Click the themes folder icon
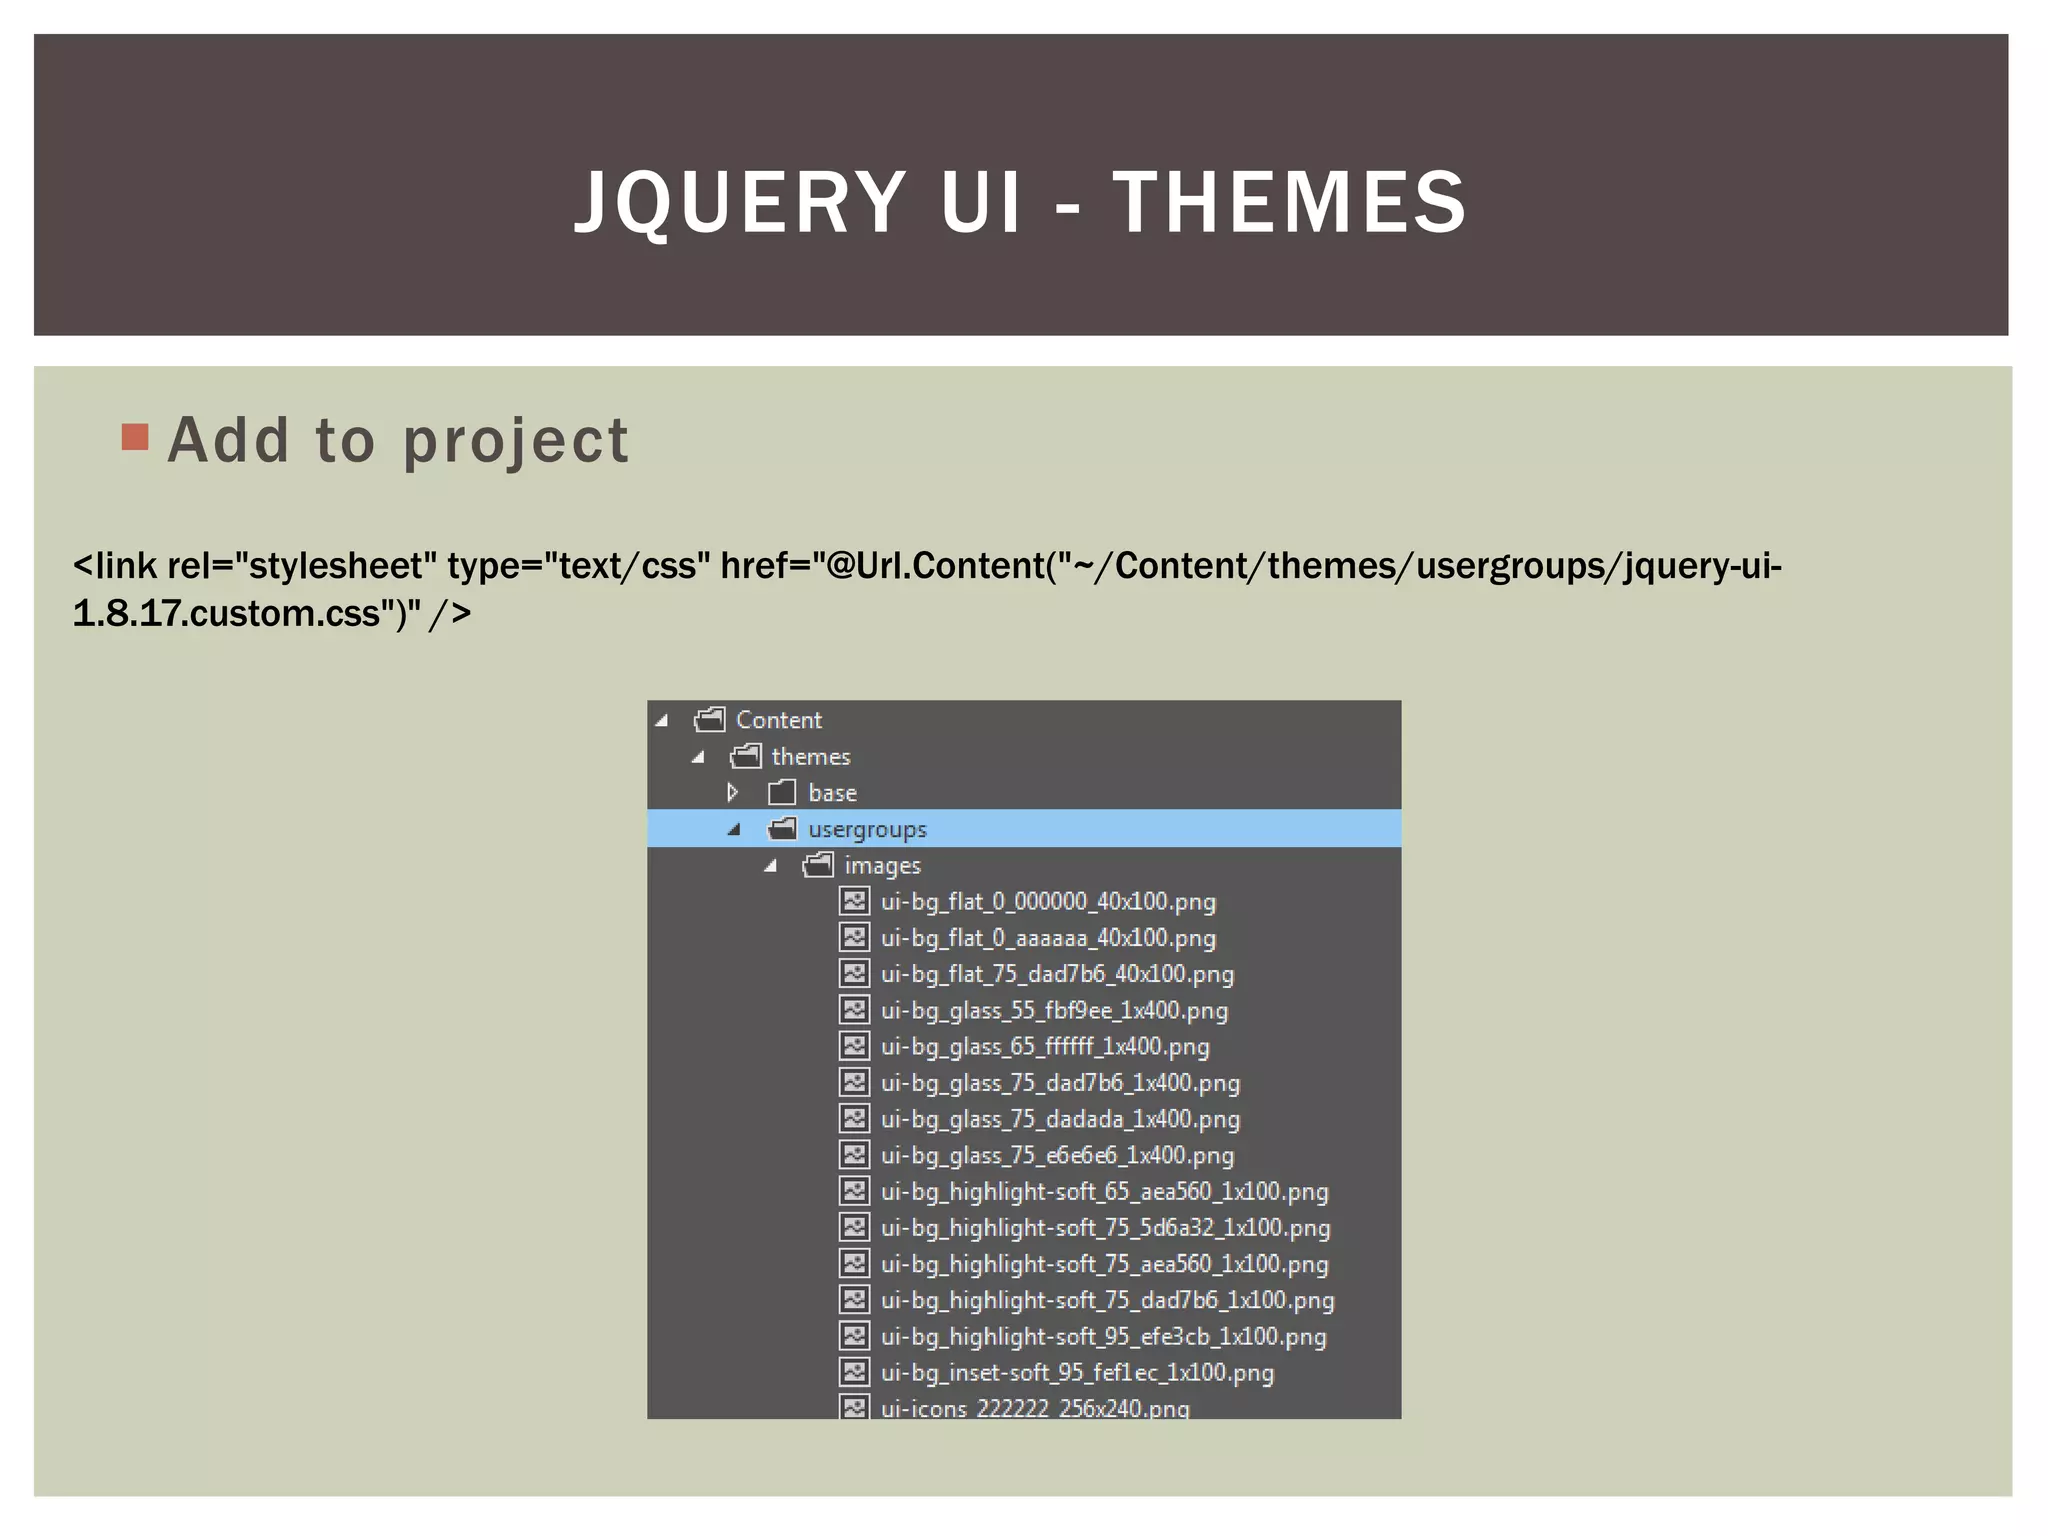Screen dimensions: 2048x1536 746,756
